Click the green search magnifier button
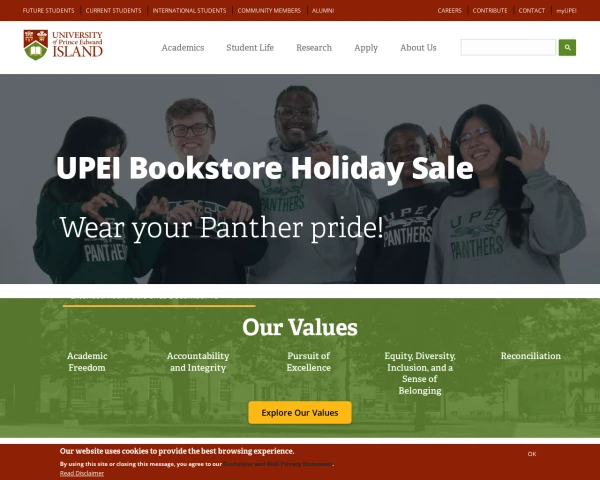Viewport: 600px width, 480px height. [x=567, y=47]
